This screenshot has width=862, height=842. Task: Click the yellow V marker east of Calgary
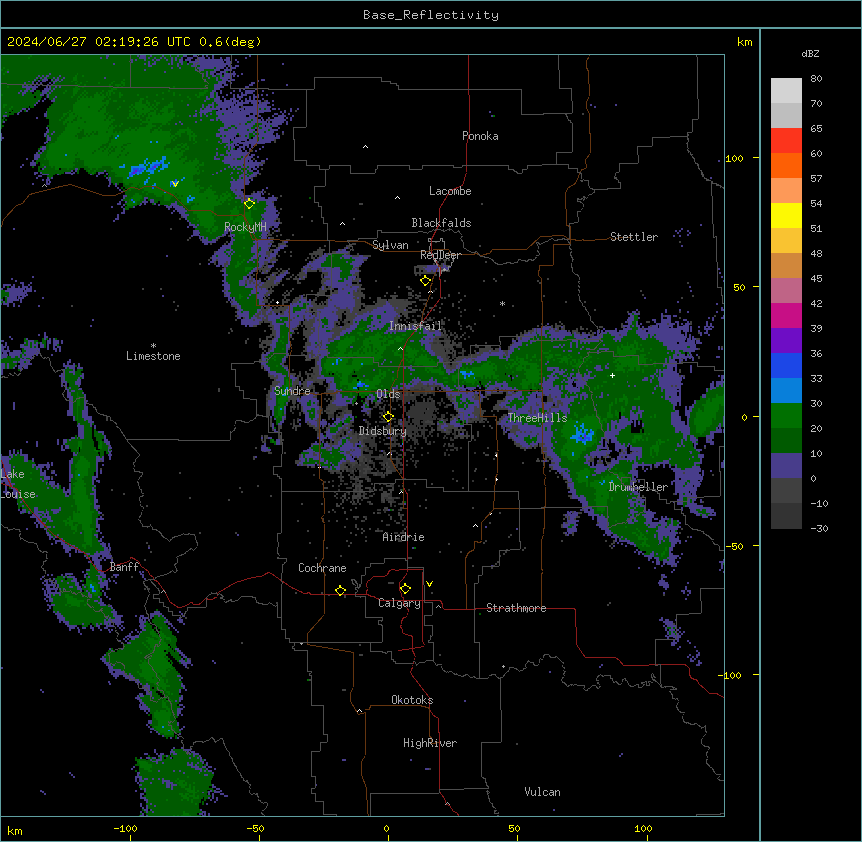[429, 584]
